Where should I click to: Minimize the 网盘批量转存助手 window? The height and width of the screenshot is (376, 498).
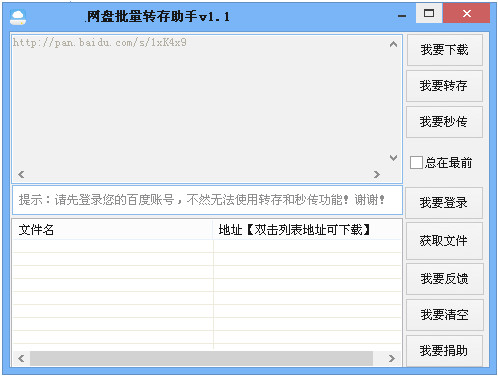click(x=402, y=16)
